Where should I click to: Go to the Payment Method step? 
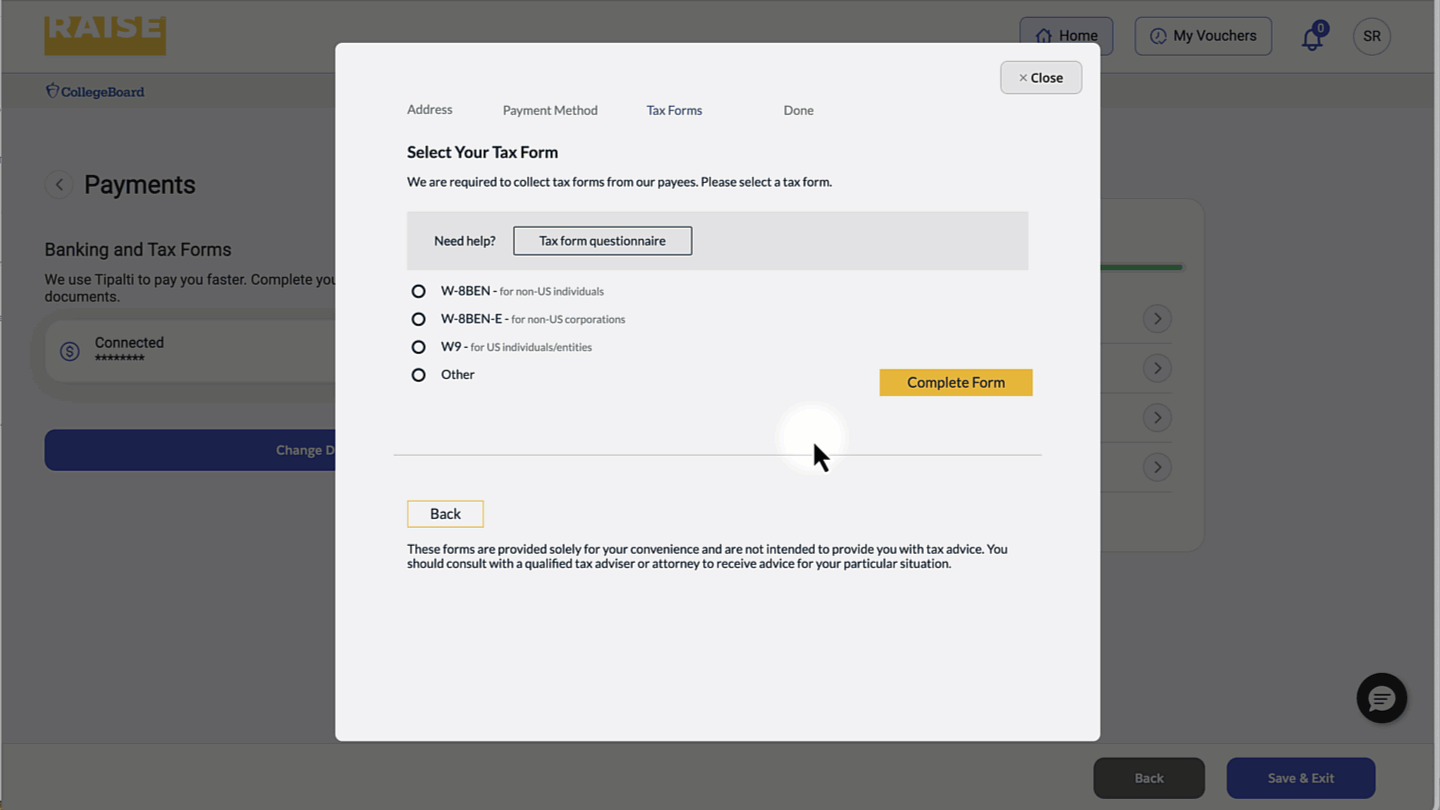click(x=550, y=110)
